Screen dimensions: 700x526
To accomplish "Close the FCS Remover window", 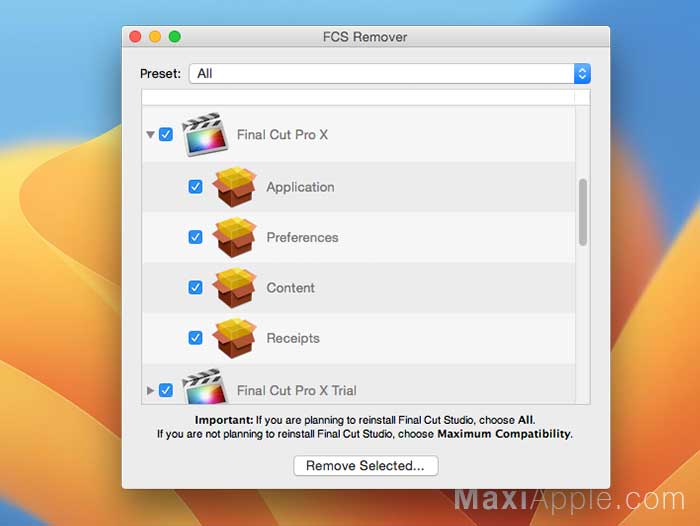I will (x=135, y=37).
